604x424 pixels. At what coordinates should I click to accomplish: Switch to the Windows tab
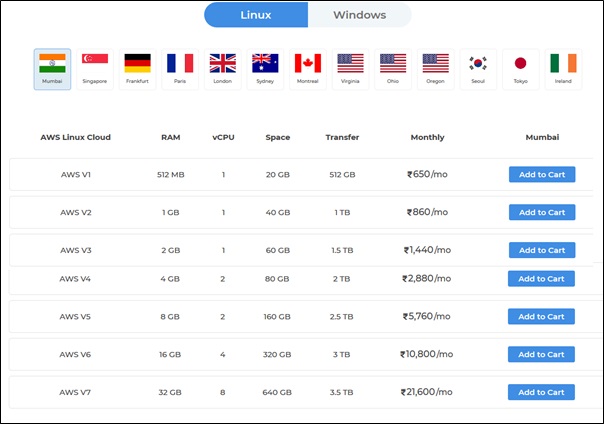(x=359, y=15)
